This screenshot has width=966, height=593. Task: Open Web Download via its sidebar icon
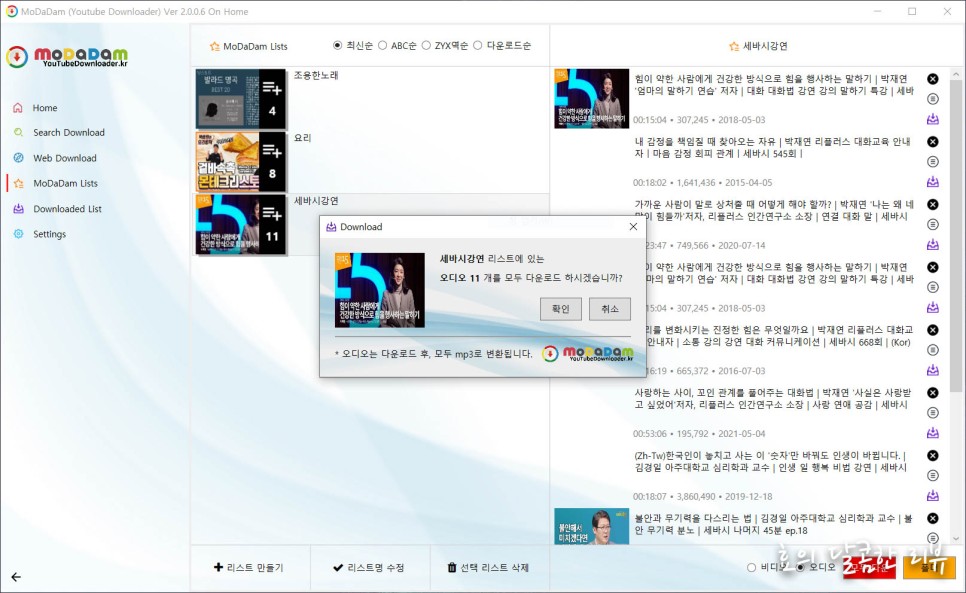(x=17, y=157)
